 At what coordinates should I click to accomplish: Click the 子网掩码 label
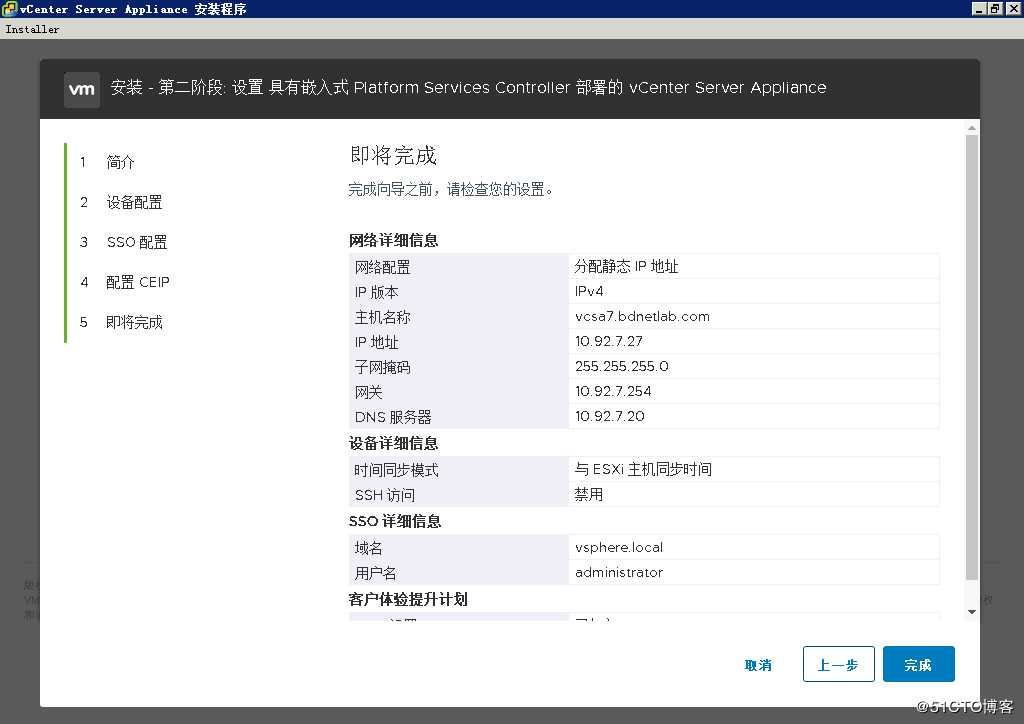point(383,367)
